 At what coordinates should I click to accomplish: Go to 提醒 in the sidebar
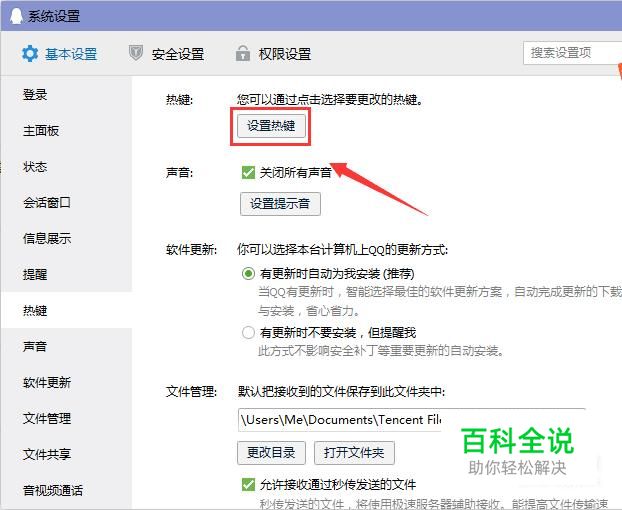[35, 274]
